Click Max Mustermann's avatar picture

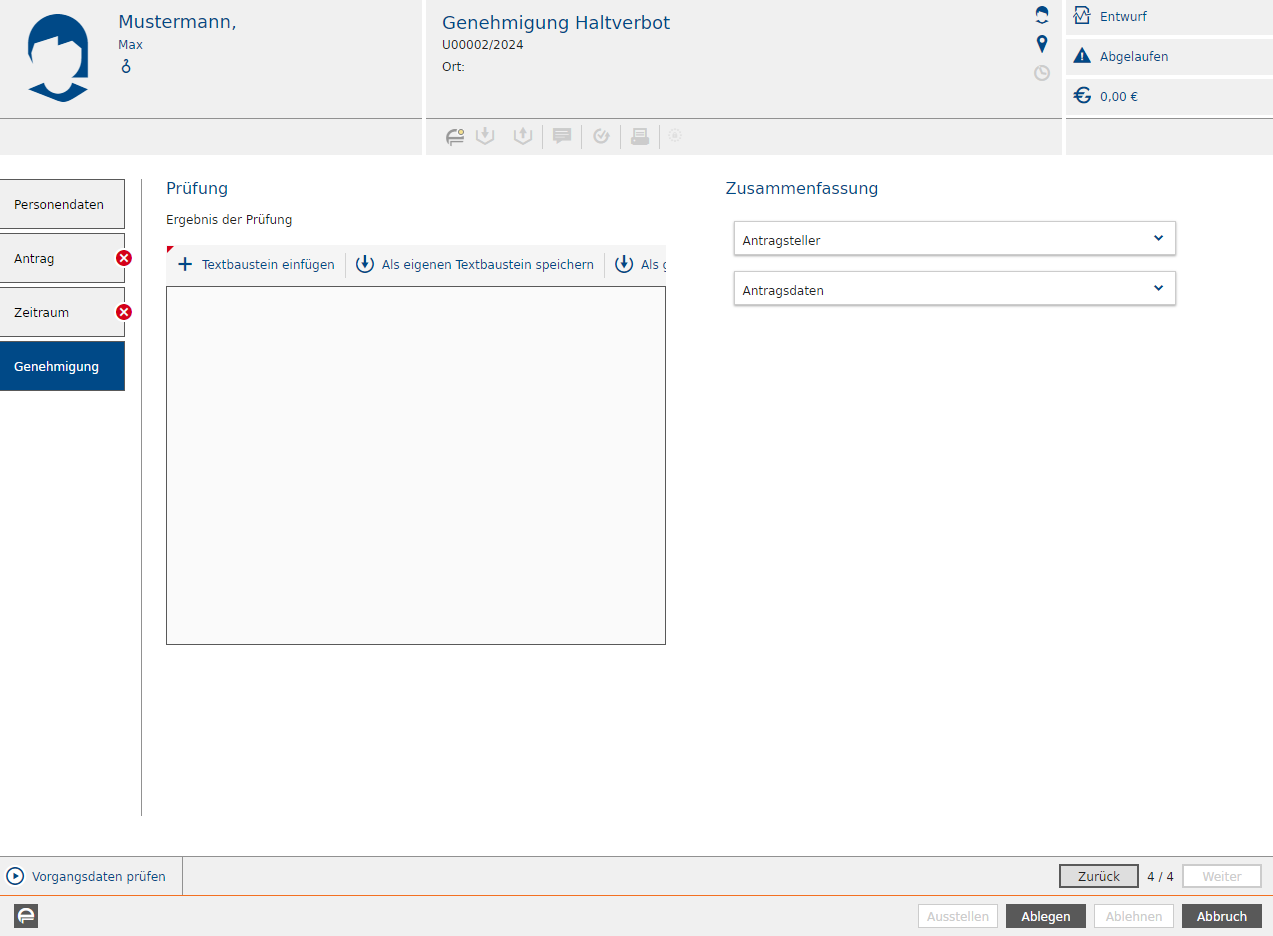point(59,58)
